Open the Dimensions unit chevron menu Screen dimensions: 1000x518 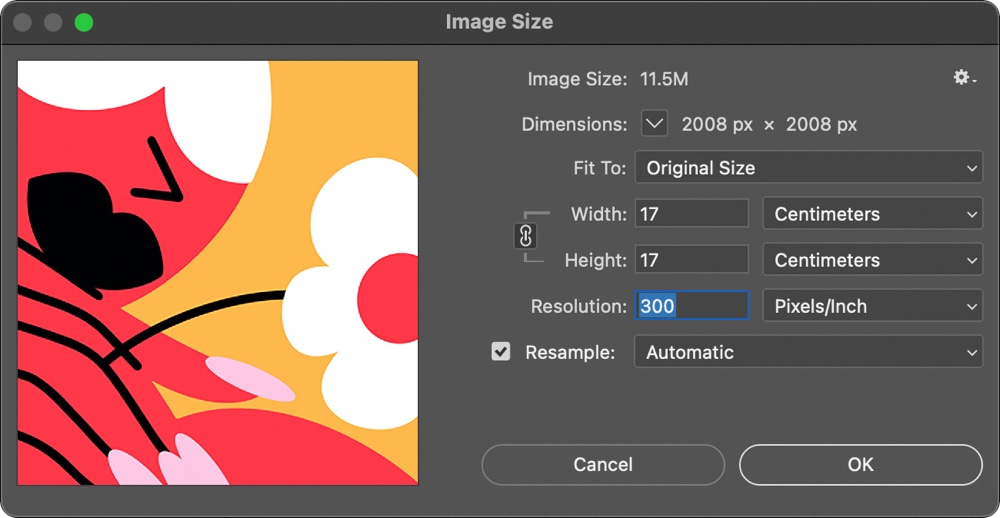[x=654, y=124]
